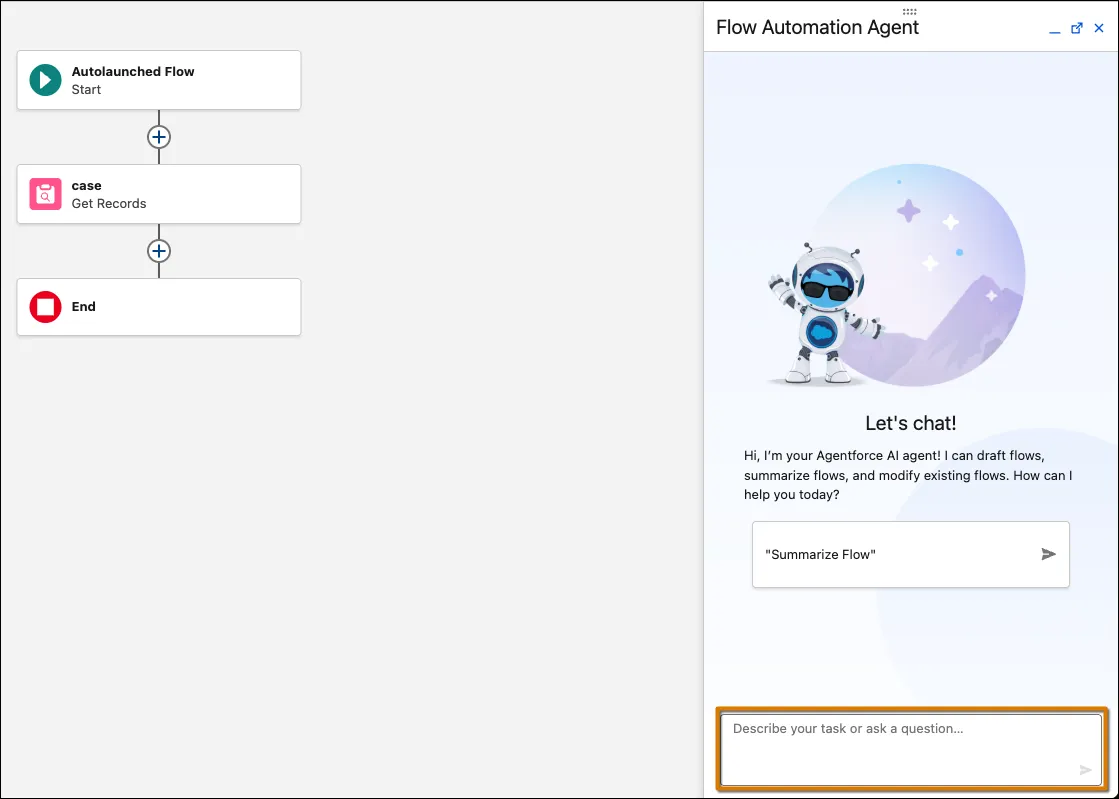
Task: Click the red square icon on End element
Action: (x=44, y=307)
